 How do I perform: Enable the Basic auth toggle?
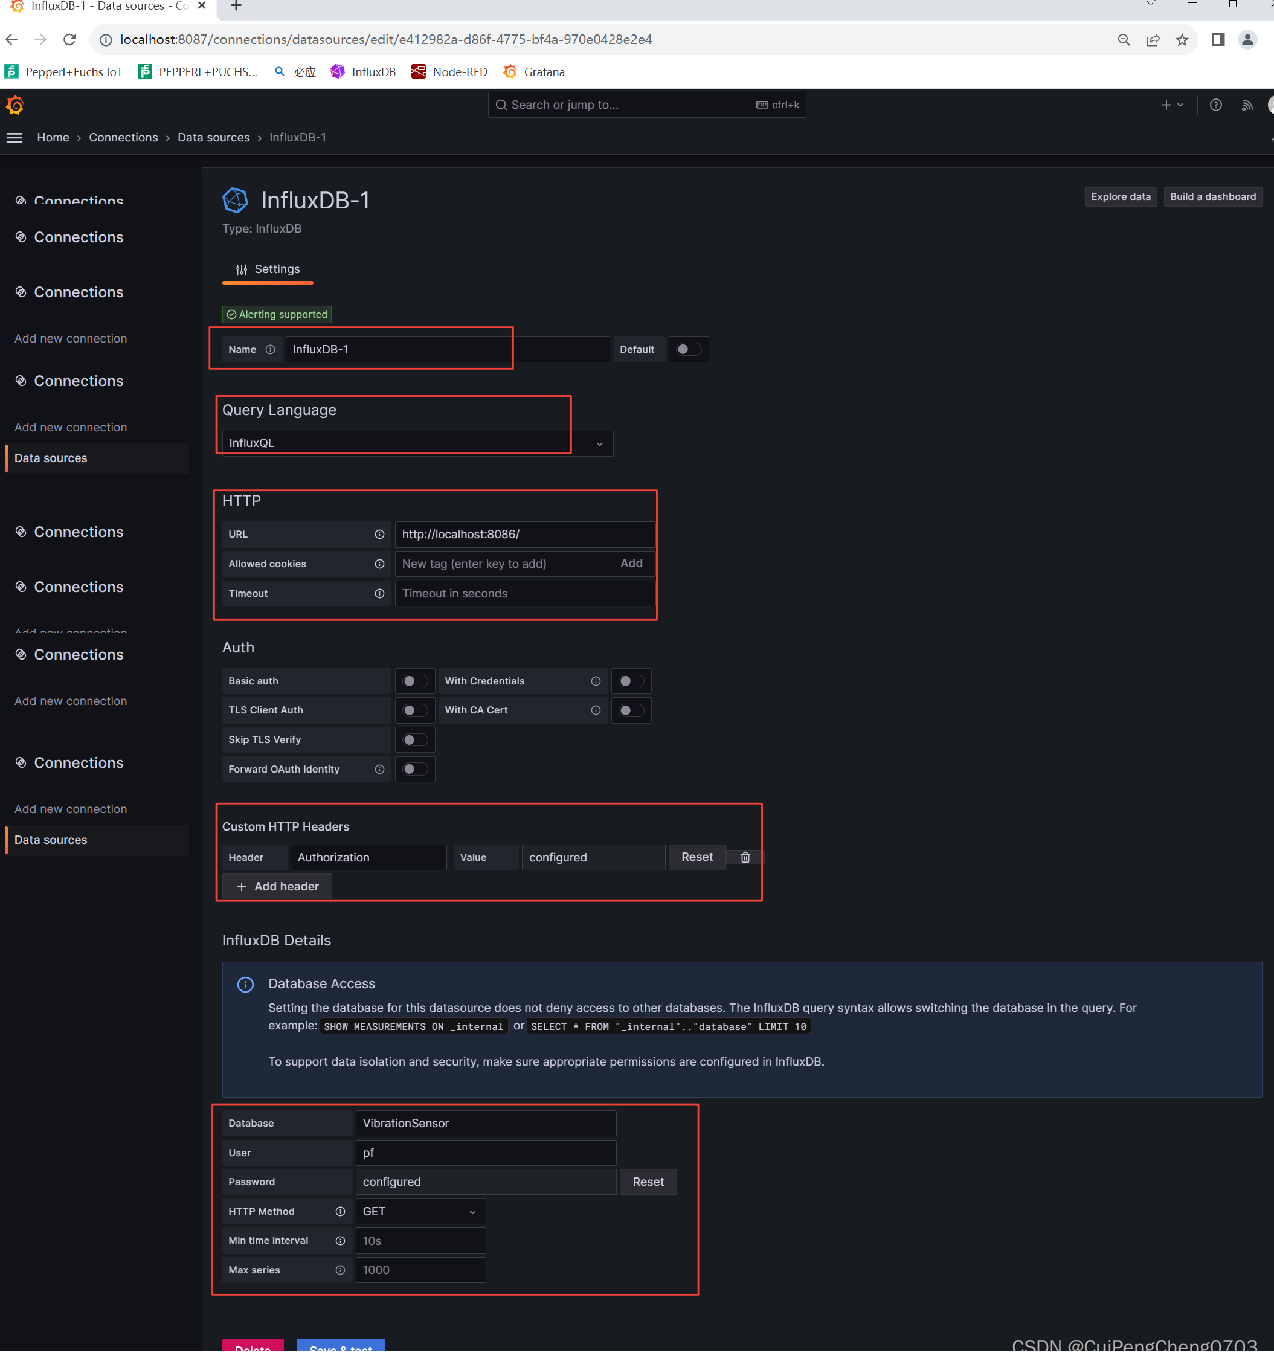point(415,681)
